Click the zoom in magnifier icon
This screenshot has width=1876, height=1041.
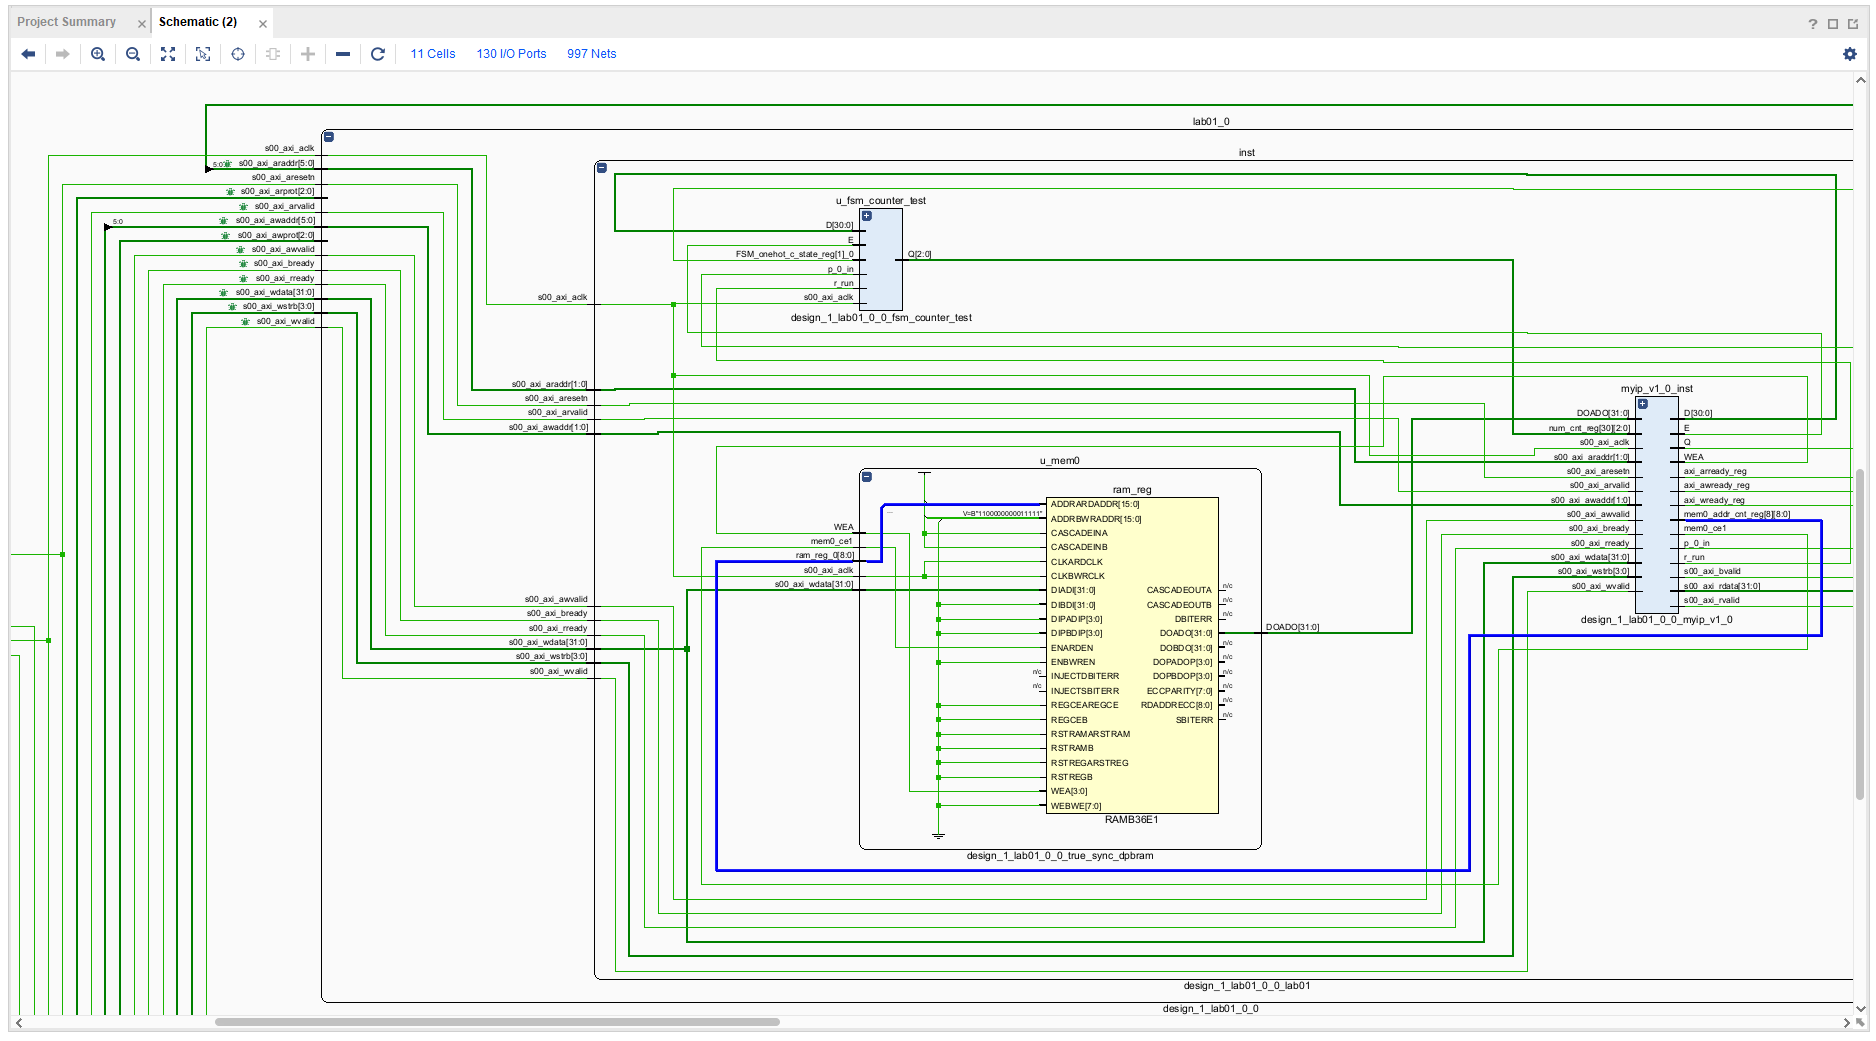pos(98,54)
